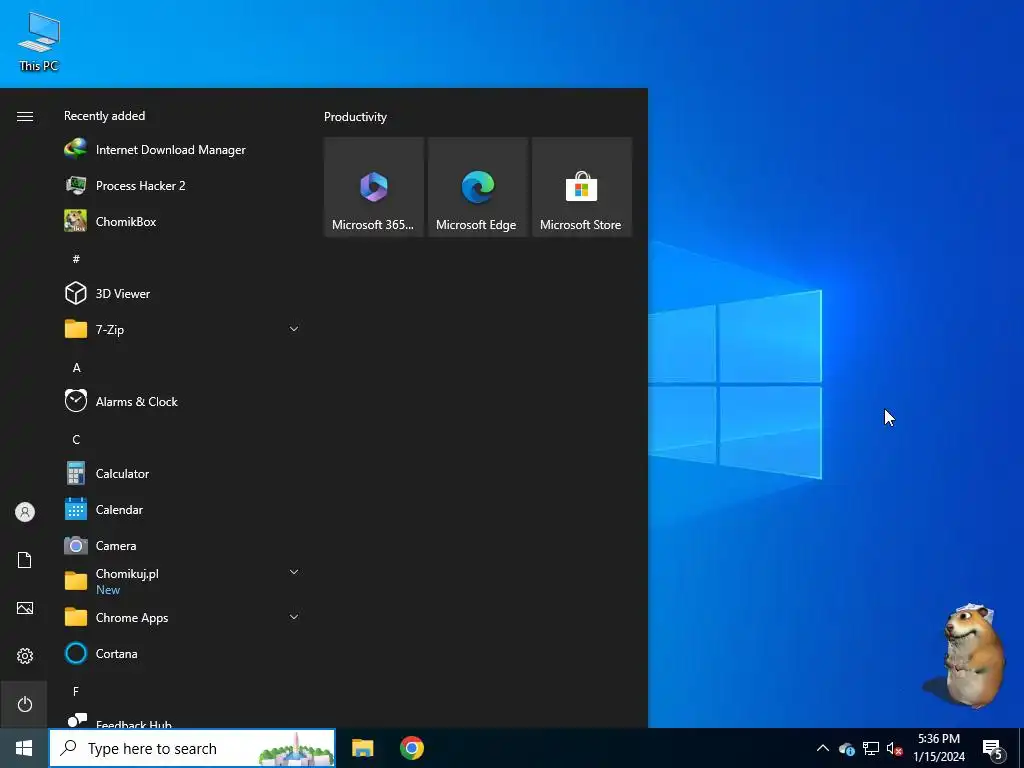The image size is (1024, 768).
Task: Open Feedback Hub entry
Action: point(182,719)
